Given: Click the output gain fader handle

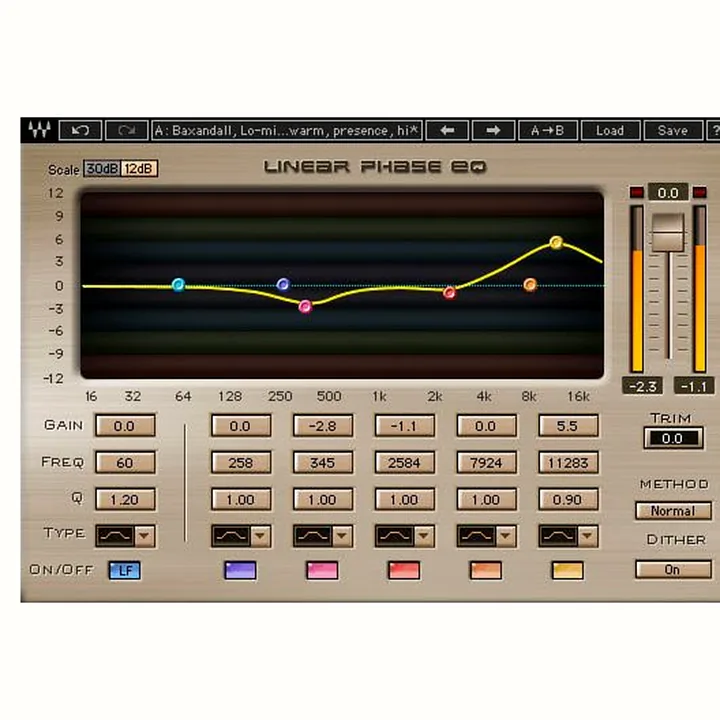Looking at the screenshot, I should coord(668,232).
